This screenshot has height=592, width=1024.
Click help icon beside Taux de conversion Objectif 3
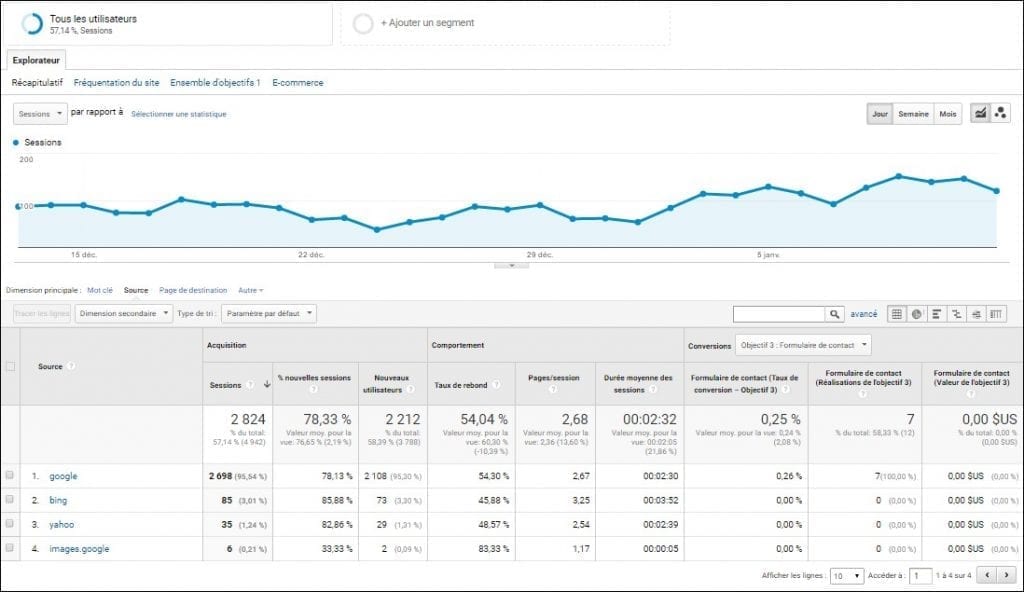coord(786,389)
